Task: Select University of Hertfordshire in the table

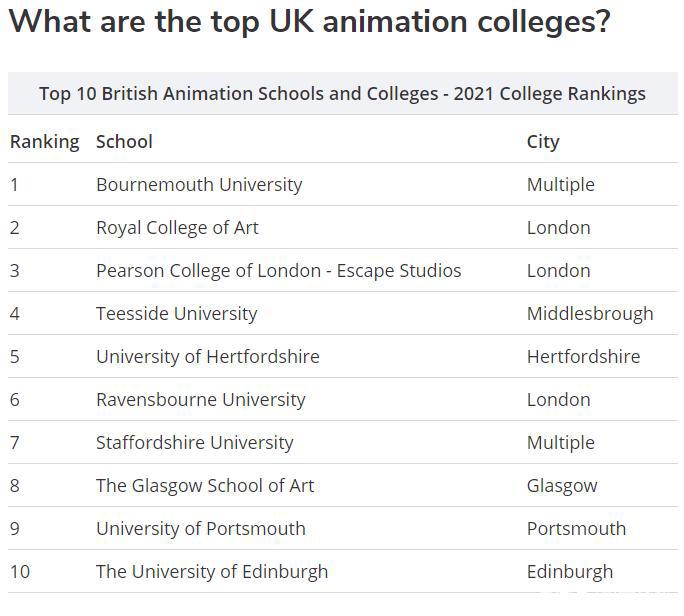Action: click(x=207, y=357)
